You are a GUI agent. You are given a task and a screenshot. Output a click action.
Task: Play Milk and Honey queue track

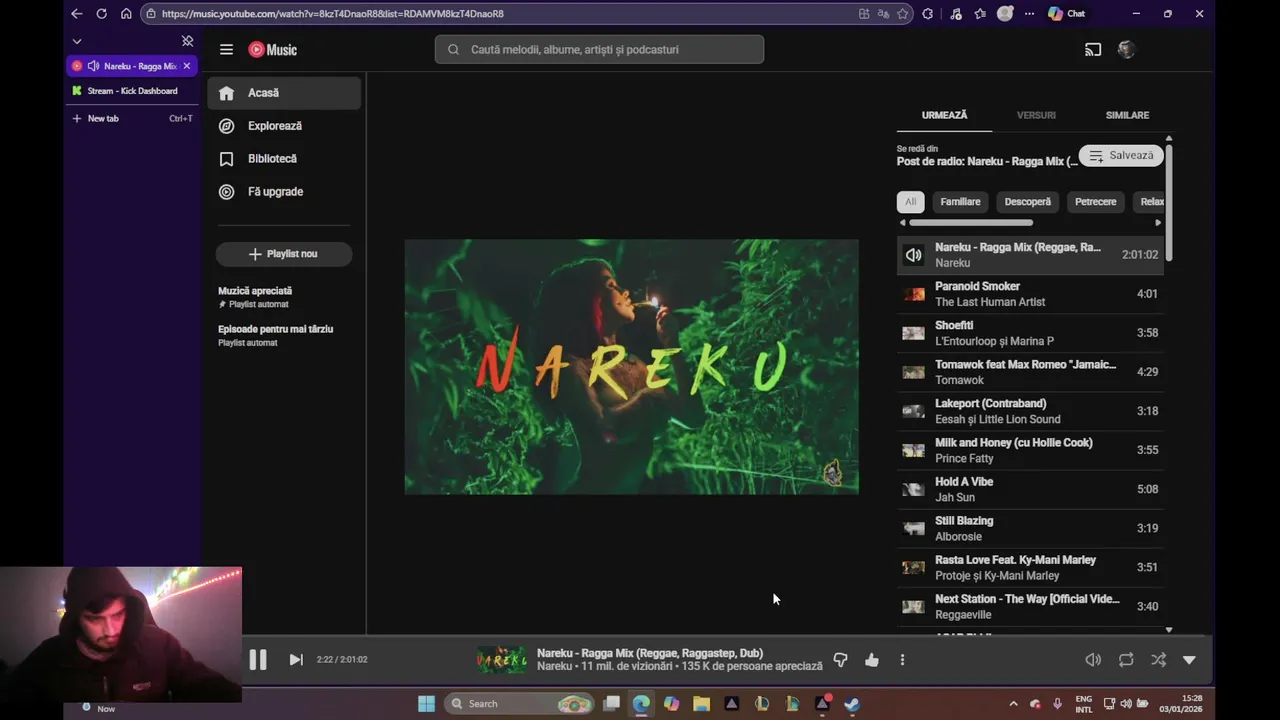click(x=1030, y=450)
